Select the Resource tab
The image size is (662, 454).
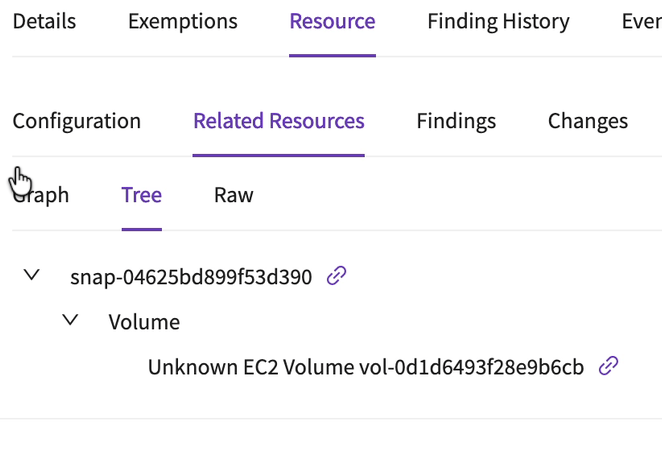click(332, 21)
